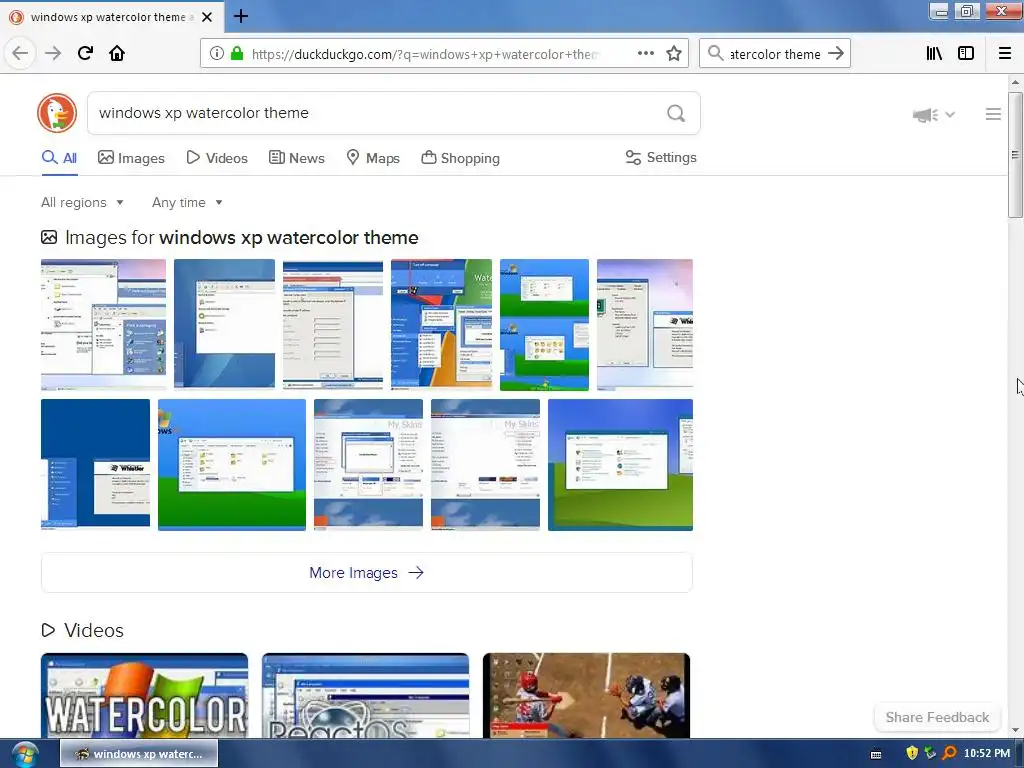Open the Firefox home page
This screenshot has height=768, width=1024.
pyautogui.click(x=117, y=54)
